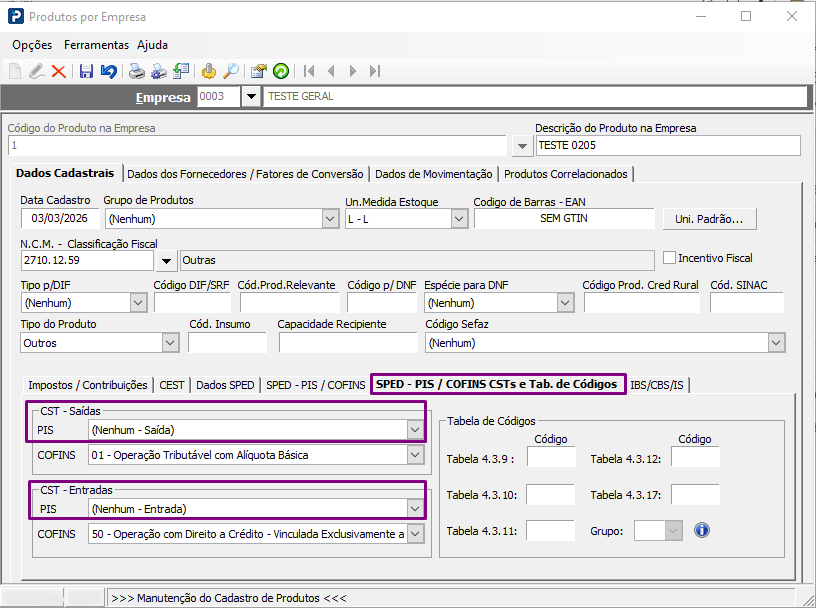Click the Cód.Prod.Relevante field
Screen dimensions: 816x608
289,302
